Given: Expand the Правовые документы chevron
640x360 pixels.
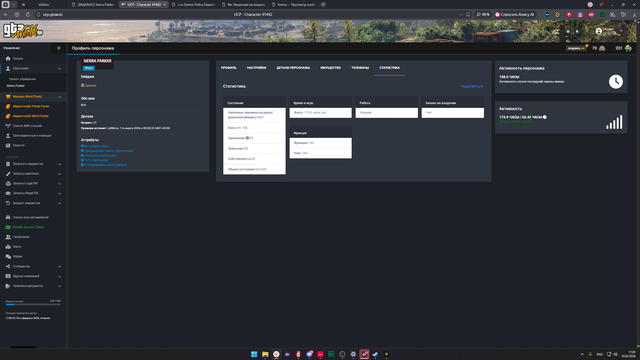Looking at the screenshot, I should click(x=60, y=286).
